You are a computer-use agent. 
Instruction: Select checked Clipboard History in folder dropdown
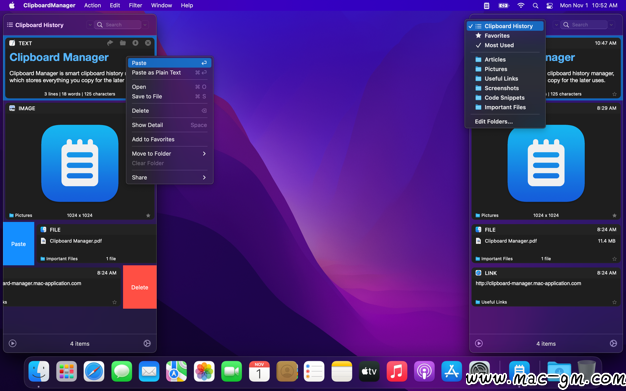coord(505,26)
